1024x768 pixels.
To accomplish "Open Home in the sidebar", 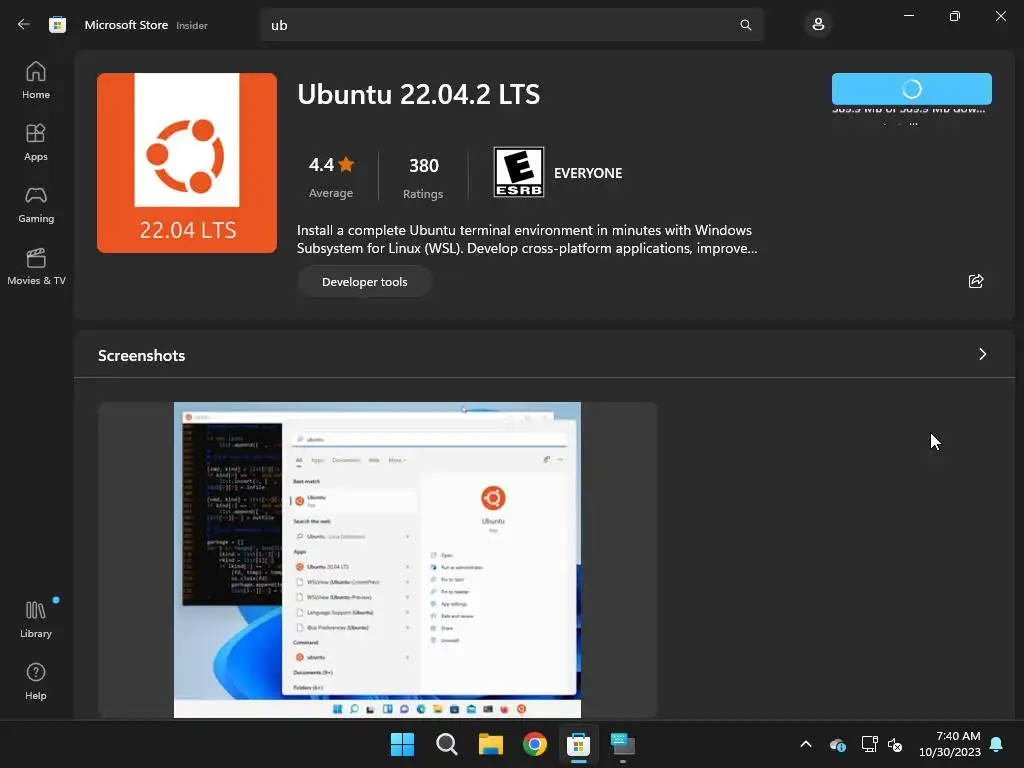I will [x=36, y=80].
